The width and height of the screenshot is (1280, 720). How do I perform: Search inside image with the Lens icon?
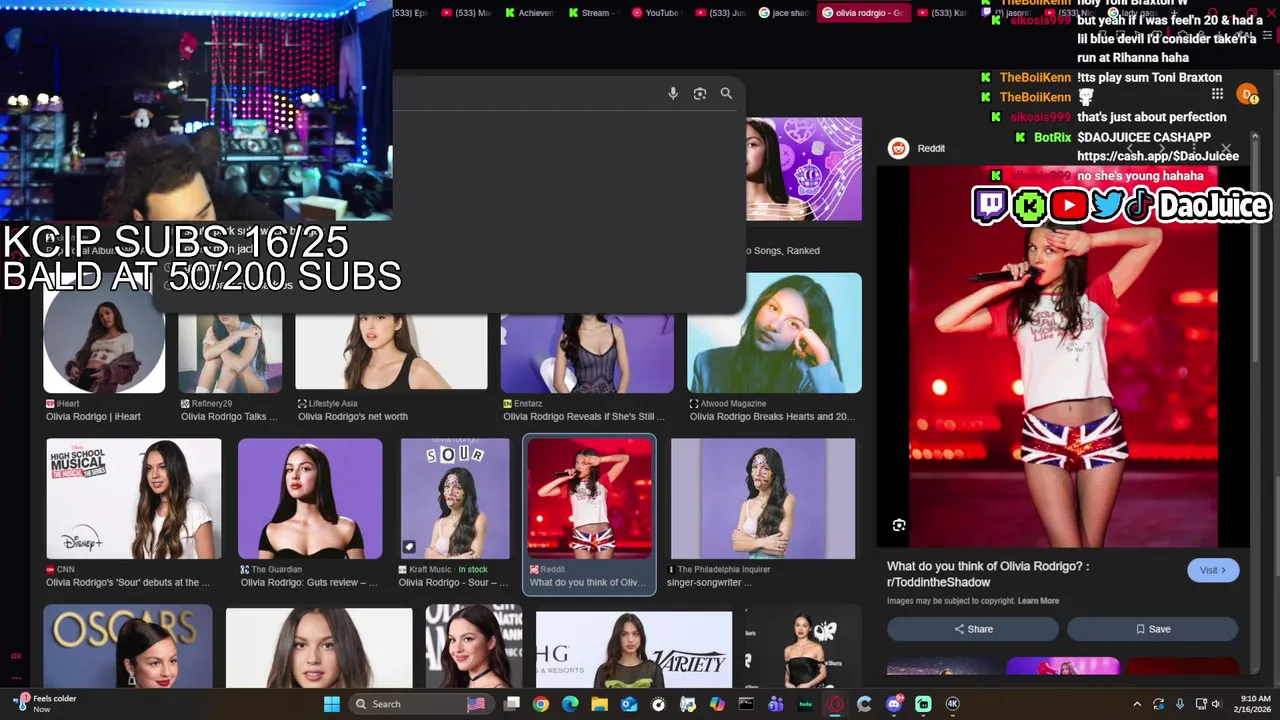tap(899, 525)
